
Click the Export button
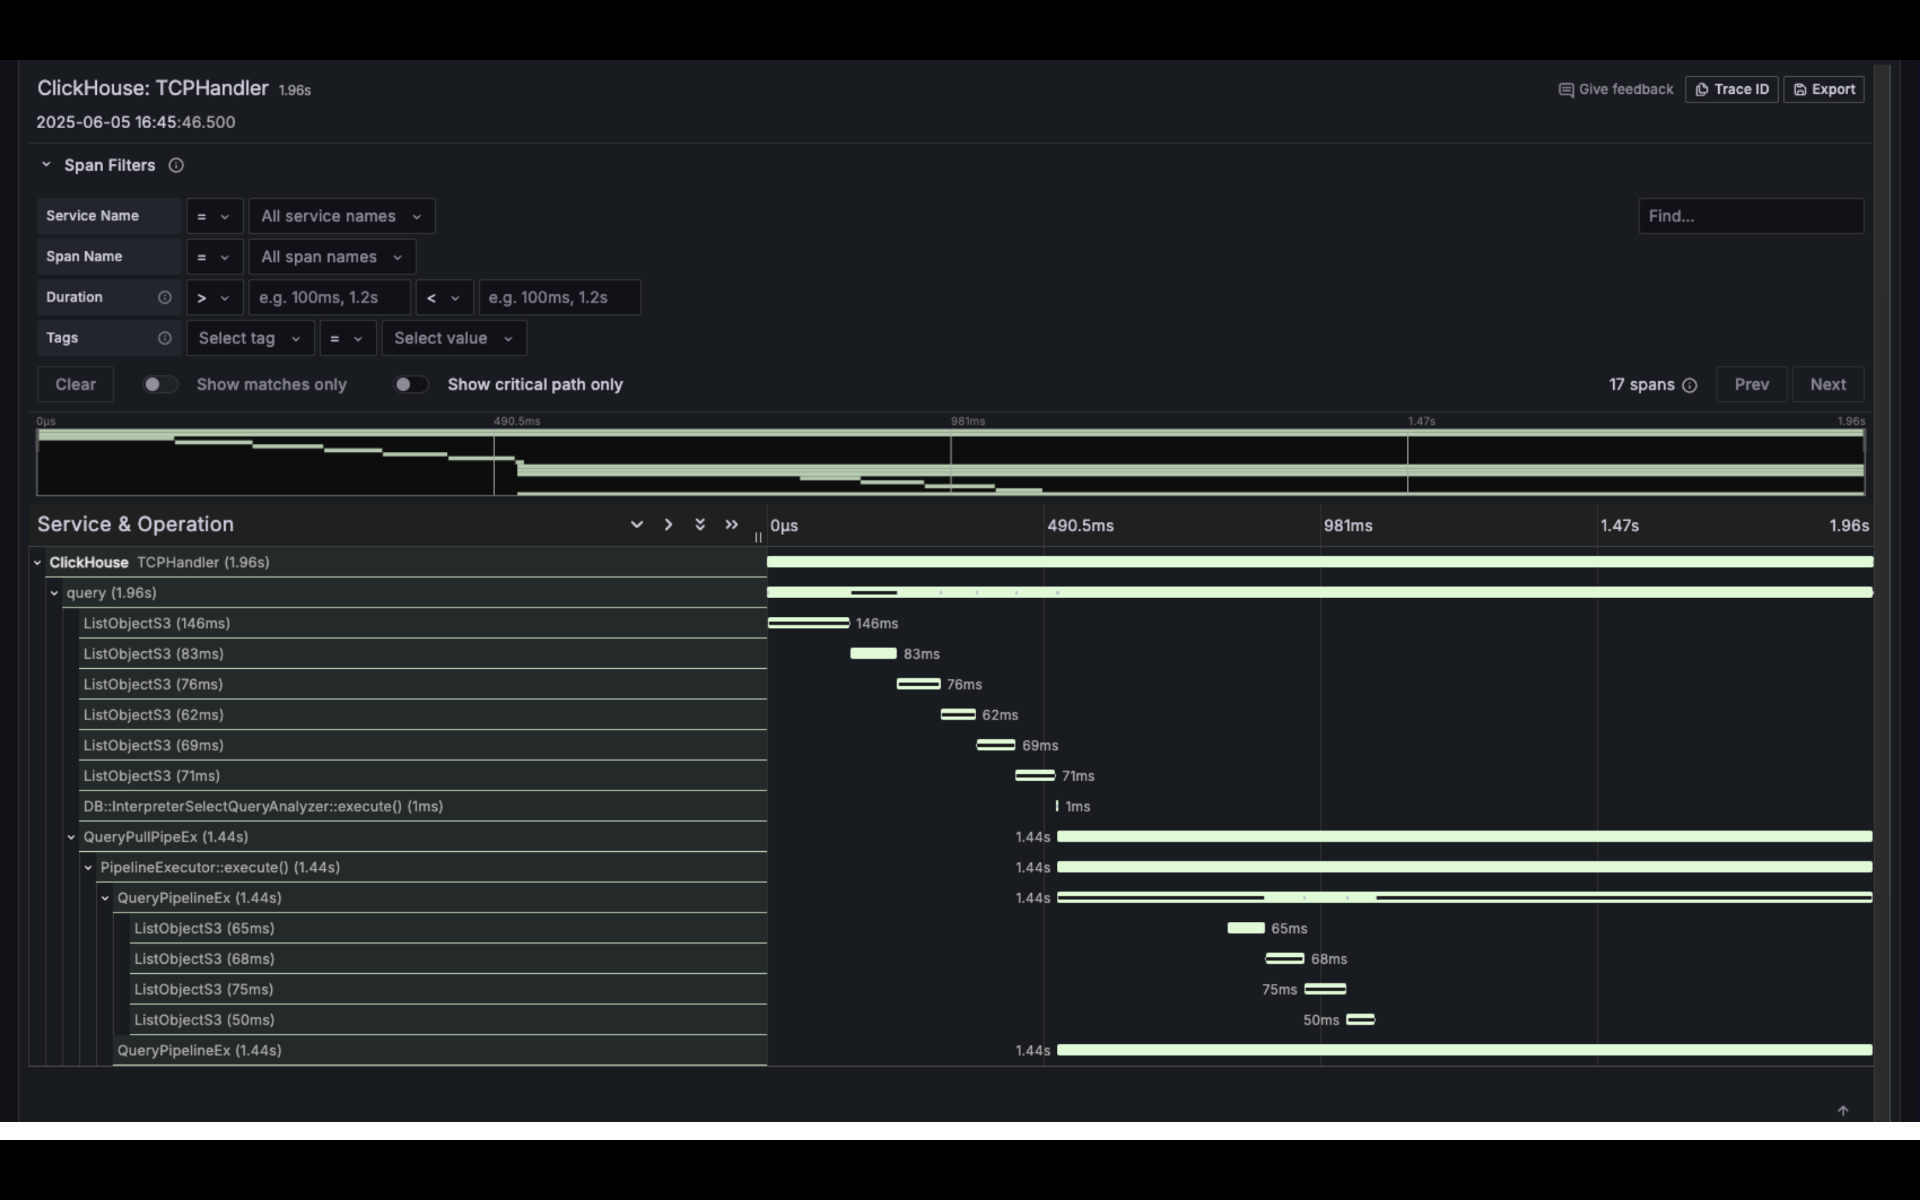click(1823, 89)
